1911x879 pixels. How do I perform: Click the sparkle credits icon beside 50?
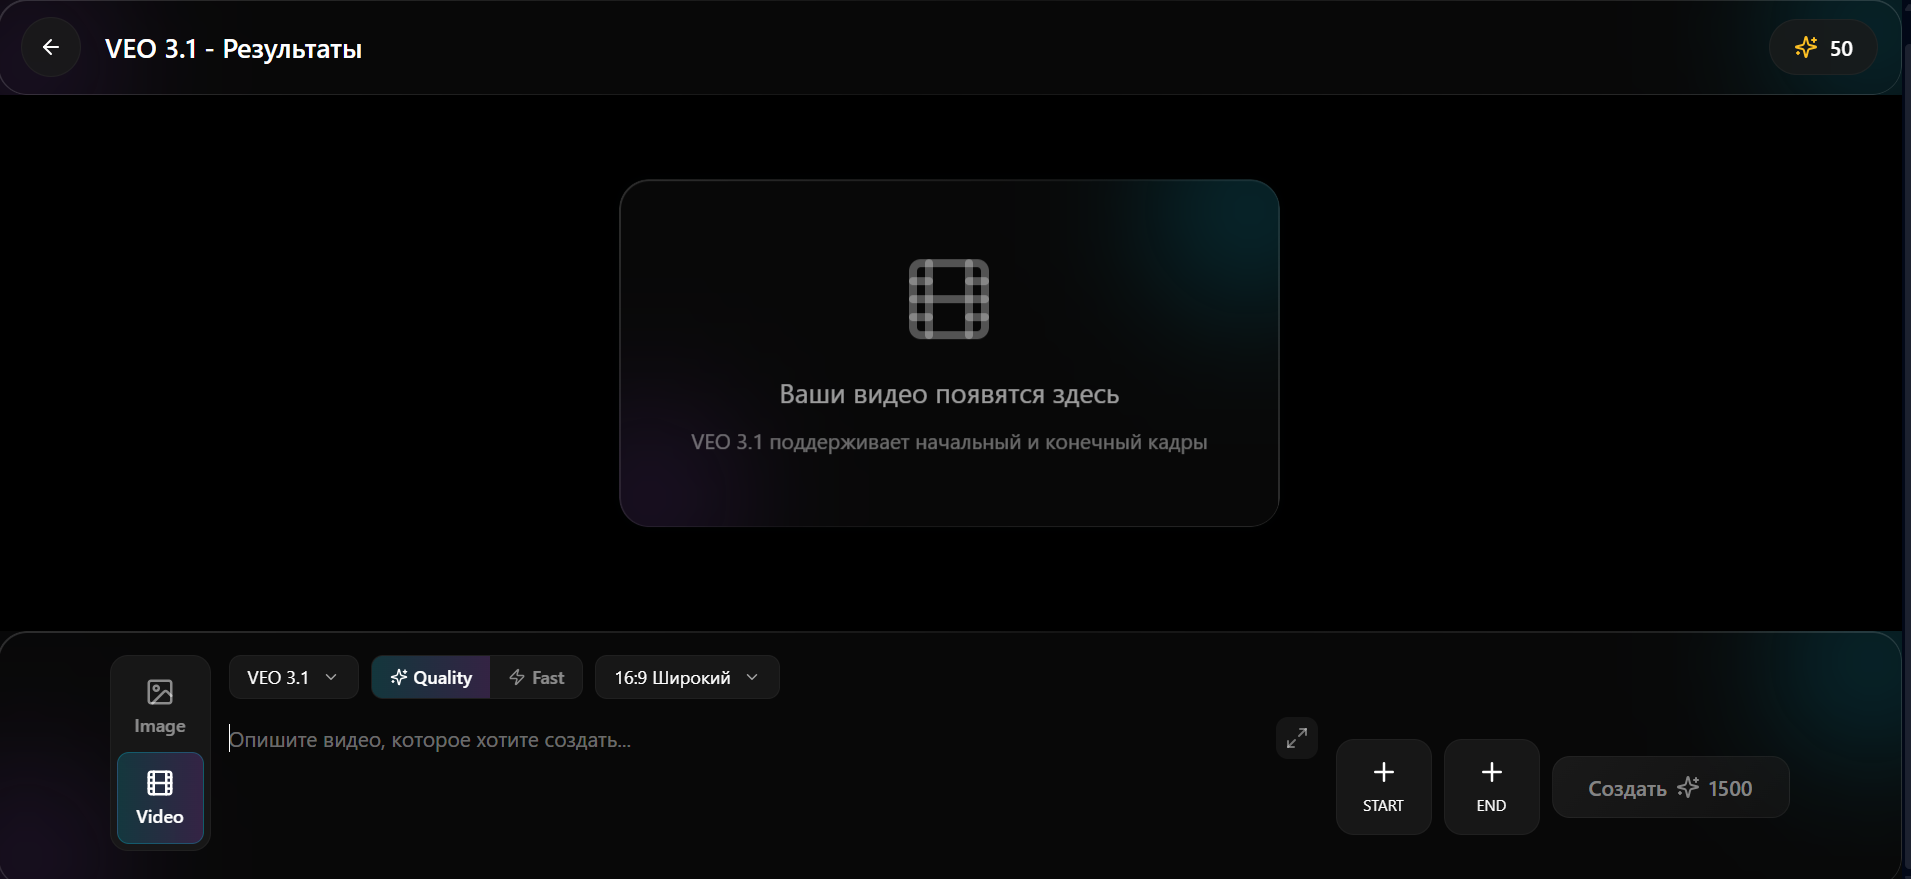coord(1805,47)
